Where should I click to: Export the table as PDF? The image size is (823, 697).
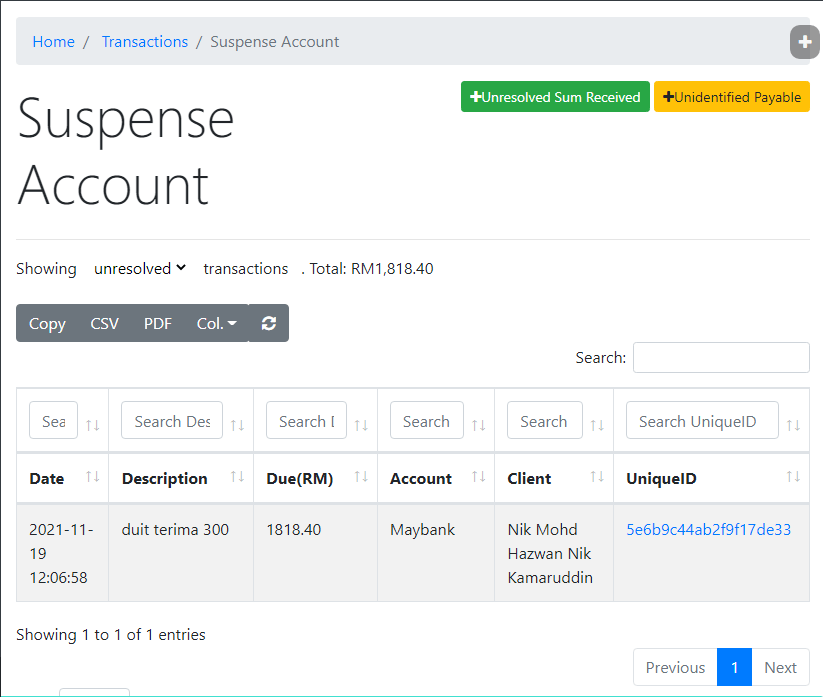(x=157, y=323)
